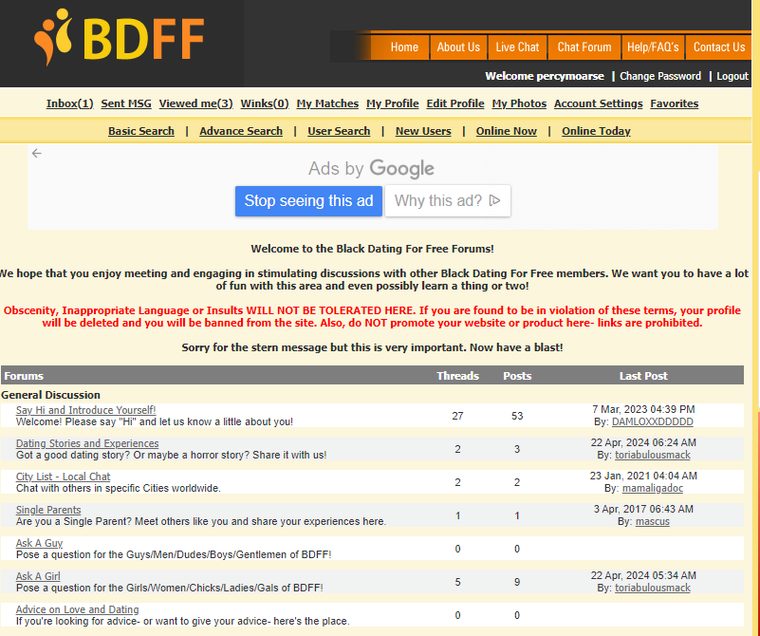Open Advice on Love and Dating forum
The height and width of the screenshot is (636, 760).
(78, 610)
